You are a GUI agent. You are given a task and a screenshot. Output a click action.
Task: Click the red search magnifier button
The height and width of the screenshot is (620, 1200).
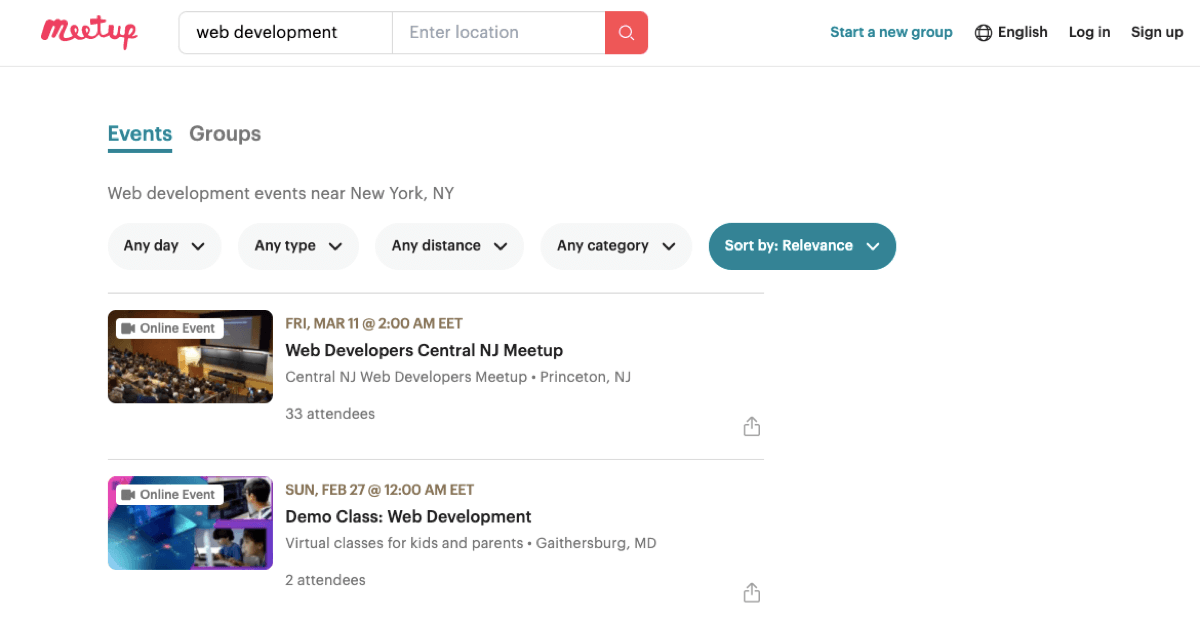click(x=626, y=32)
